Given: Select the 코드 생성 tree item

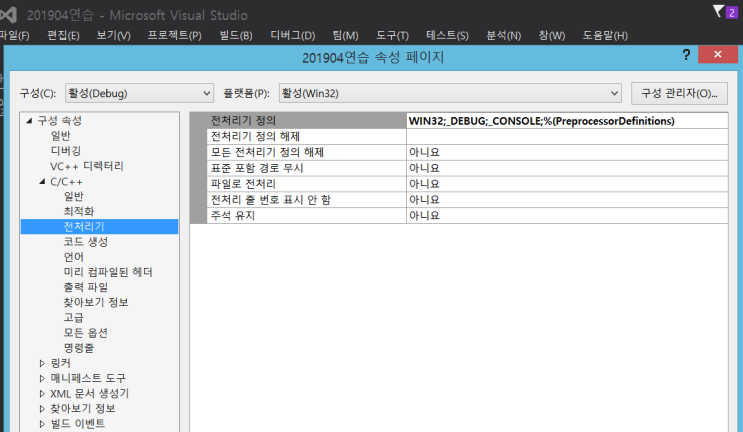Looking at the screenshot, I should coord(86,242).
